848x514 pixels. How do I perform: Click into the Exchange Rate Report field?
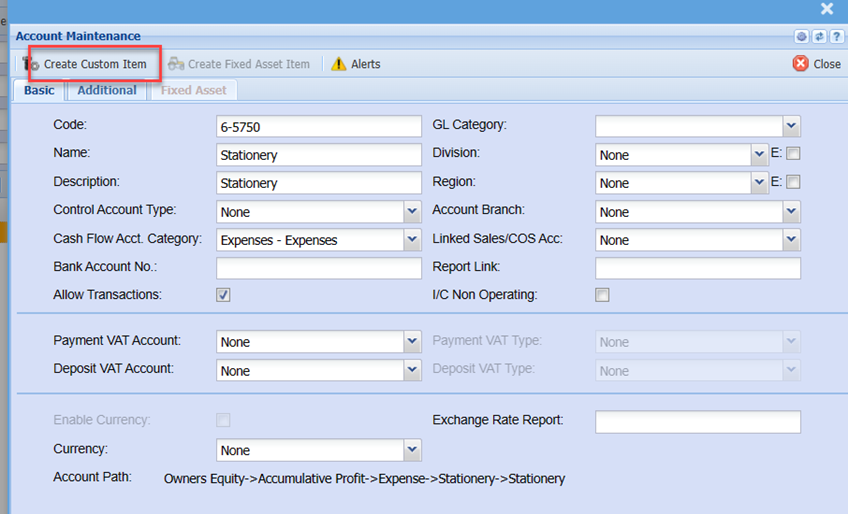click(x=697, y=422)
